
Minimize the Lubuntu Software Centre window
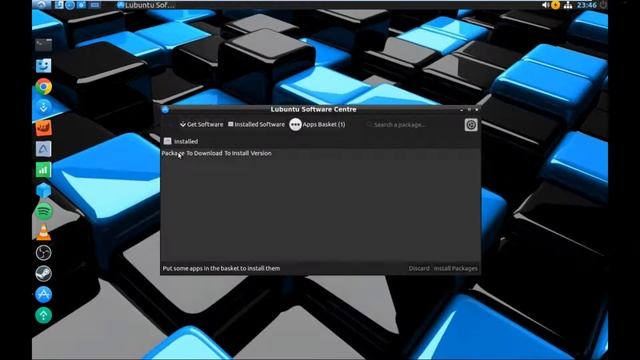[x=461, y=109]
